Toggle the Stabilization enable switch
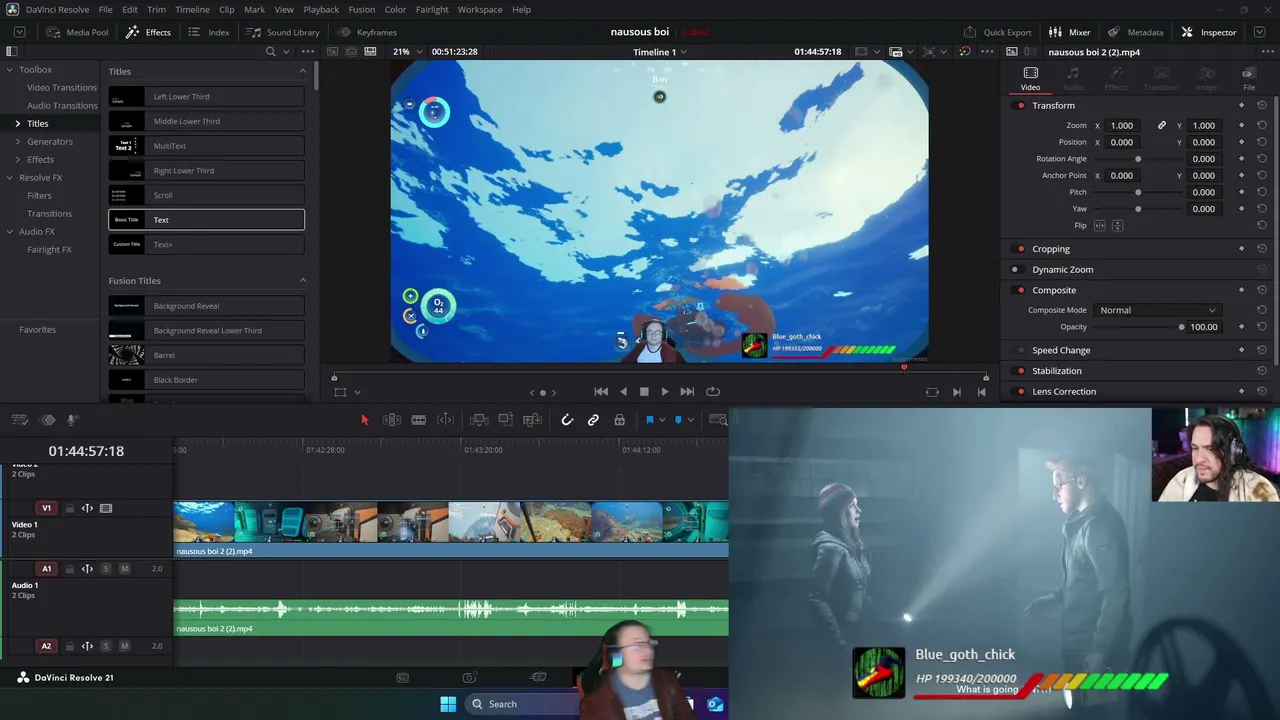This screenshot has height=720, width=1280. click(1020, 371)
